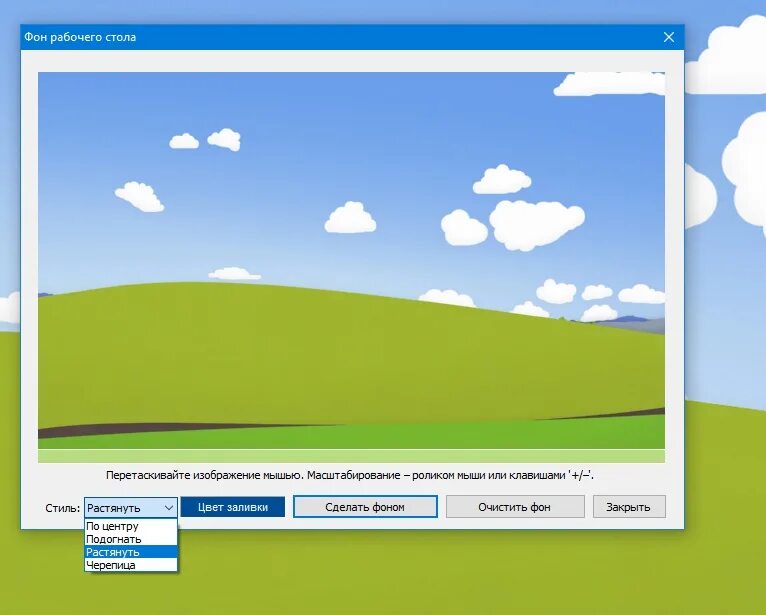Select 'Черепица' tile style option
This screenshot has width=766, height=615.
130,565
